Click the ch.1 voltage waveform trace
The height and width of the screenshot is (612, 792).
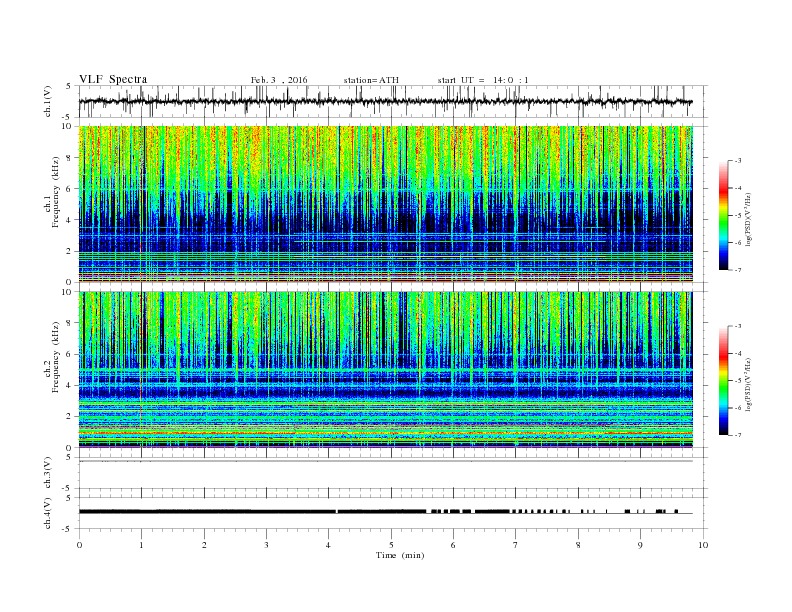click(x=385, y=101)
